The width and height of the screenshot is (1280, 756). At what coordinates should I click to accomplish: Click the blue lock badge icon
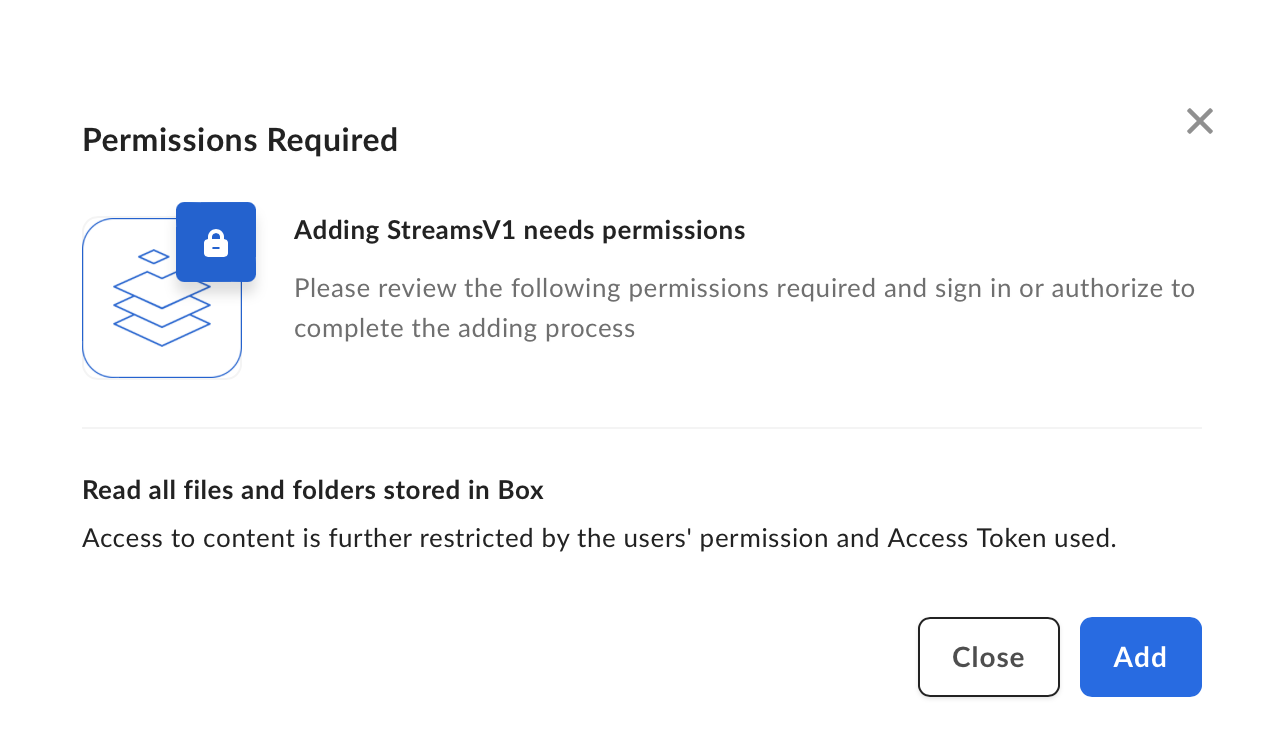[x=216, y=242]
